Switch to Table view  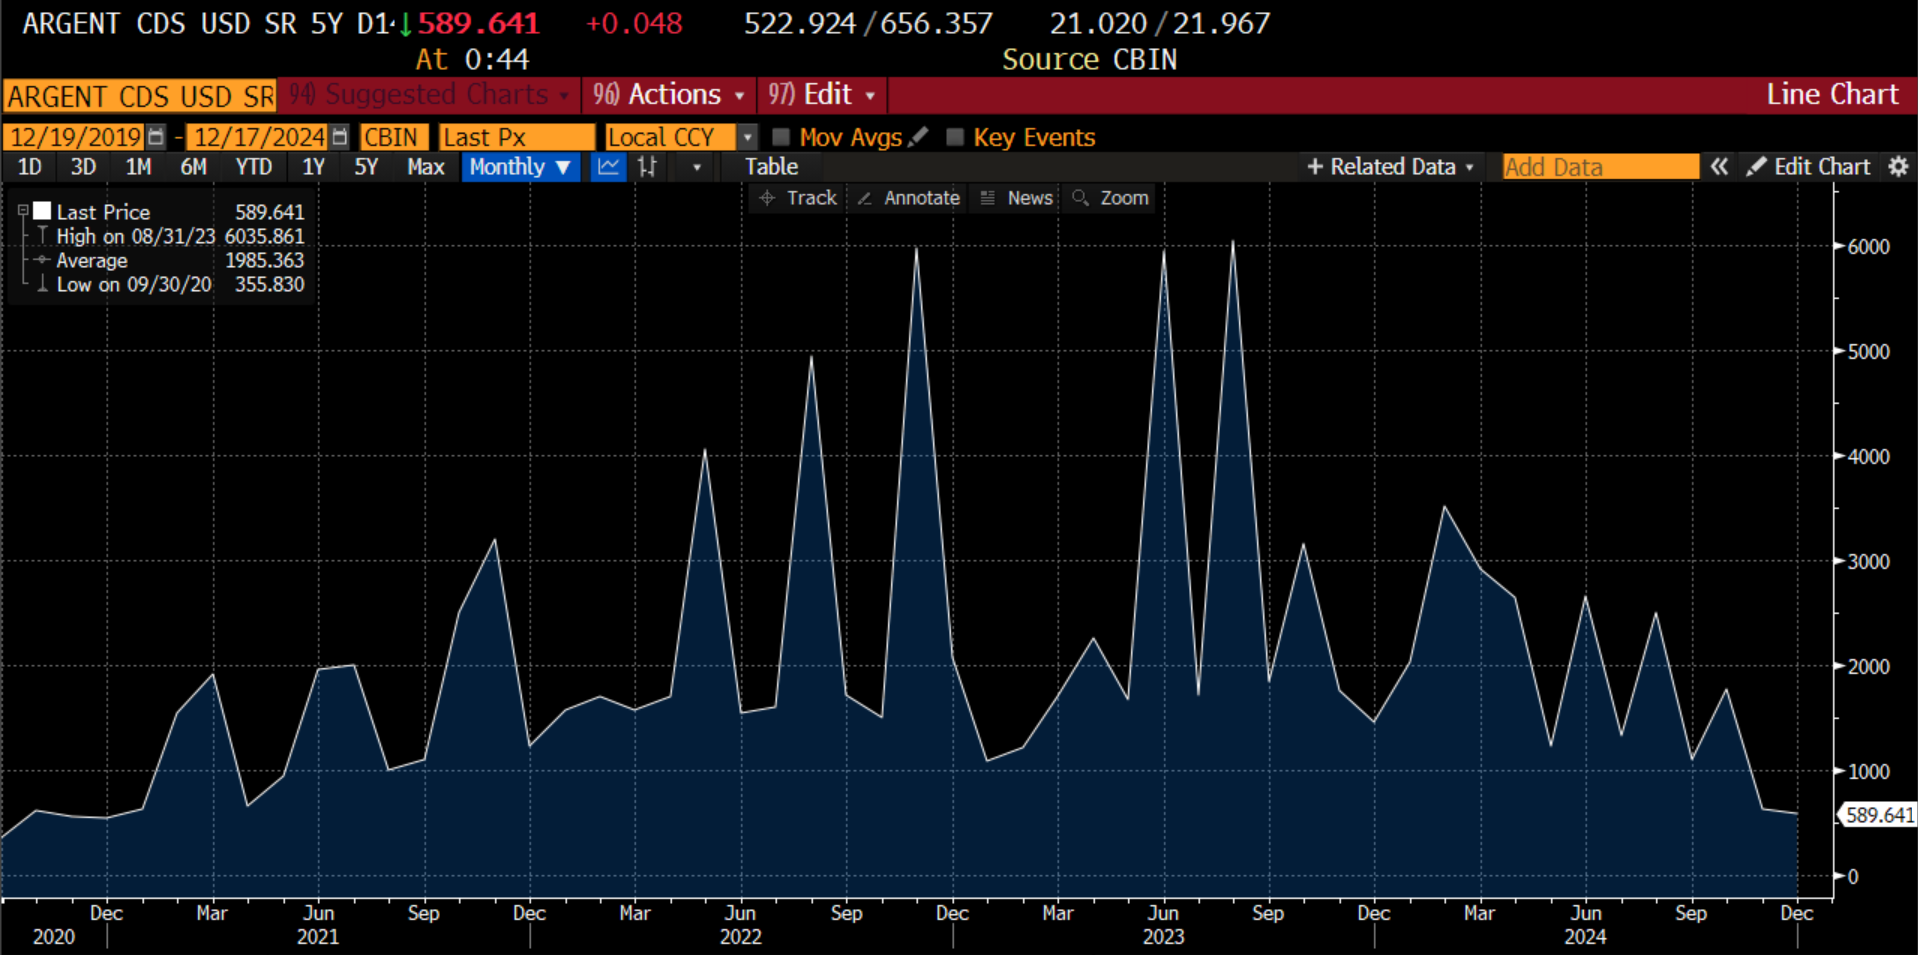coord(771,167)
